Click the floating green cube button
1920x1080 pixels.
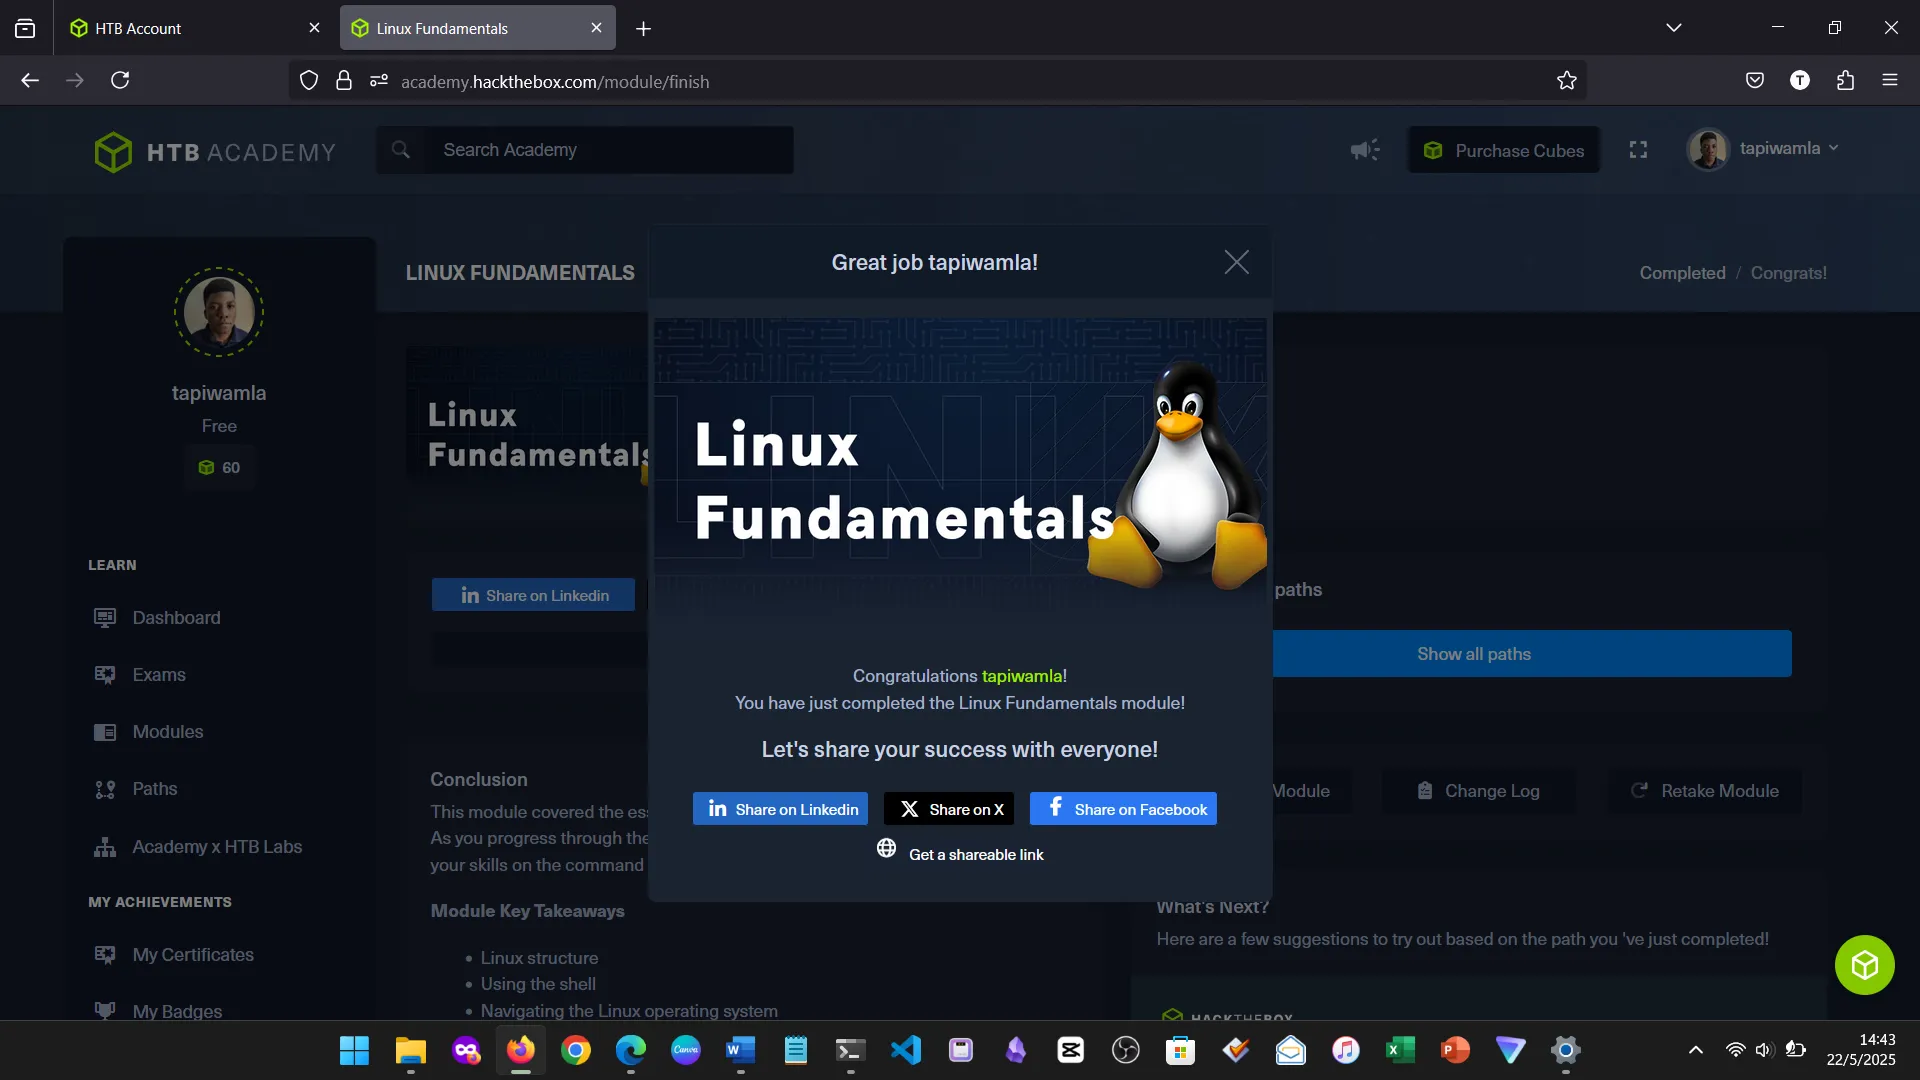pos(1864,965)
